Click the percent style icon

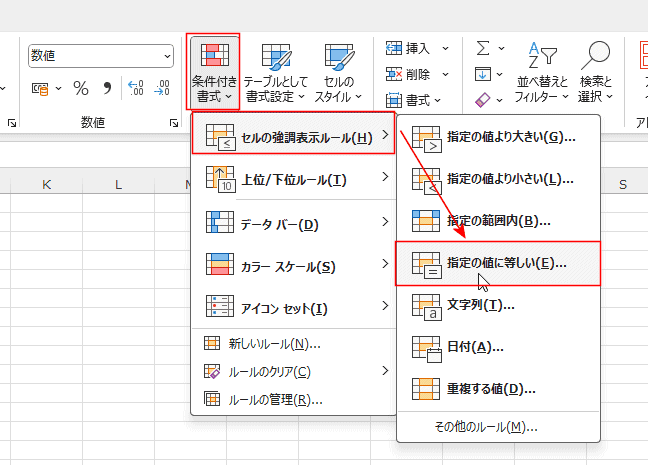pyautogui.click(x=81, y=88)
